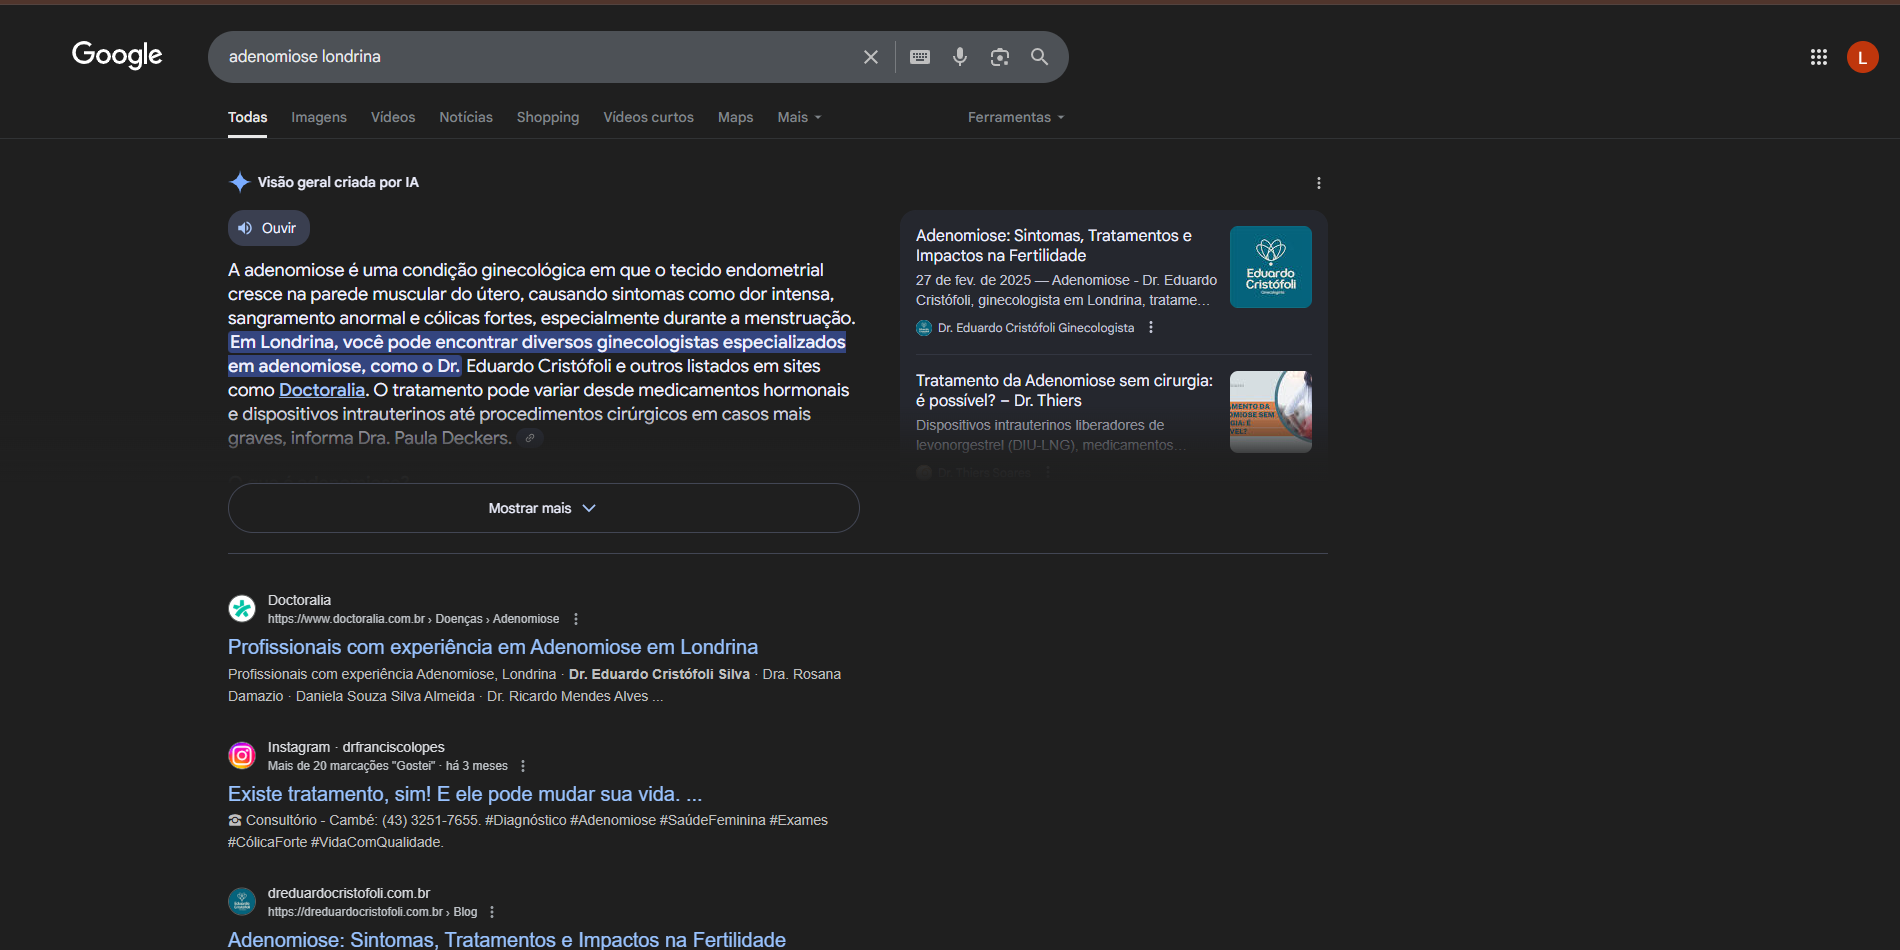
Task: Click the Eduardo Cristófoli logo thumbnail
Action: (1271, 267)
